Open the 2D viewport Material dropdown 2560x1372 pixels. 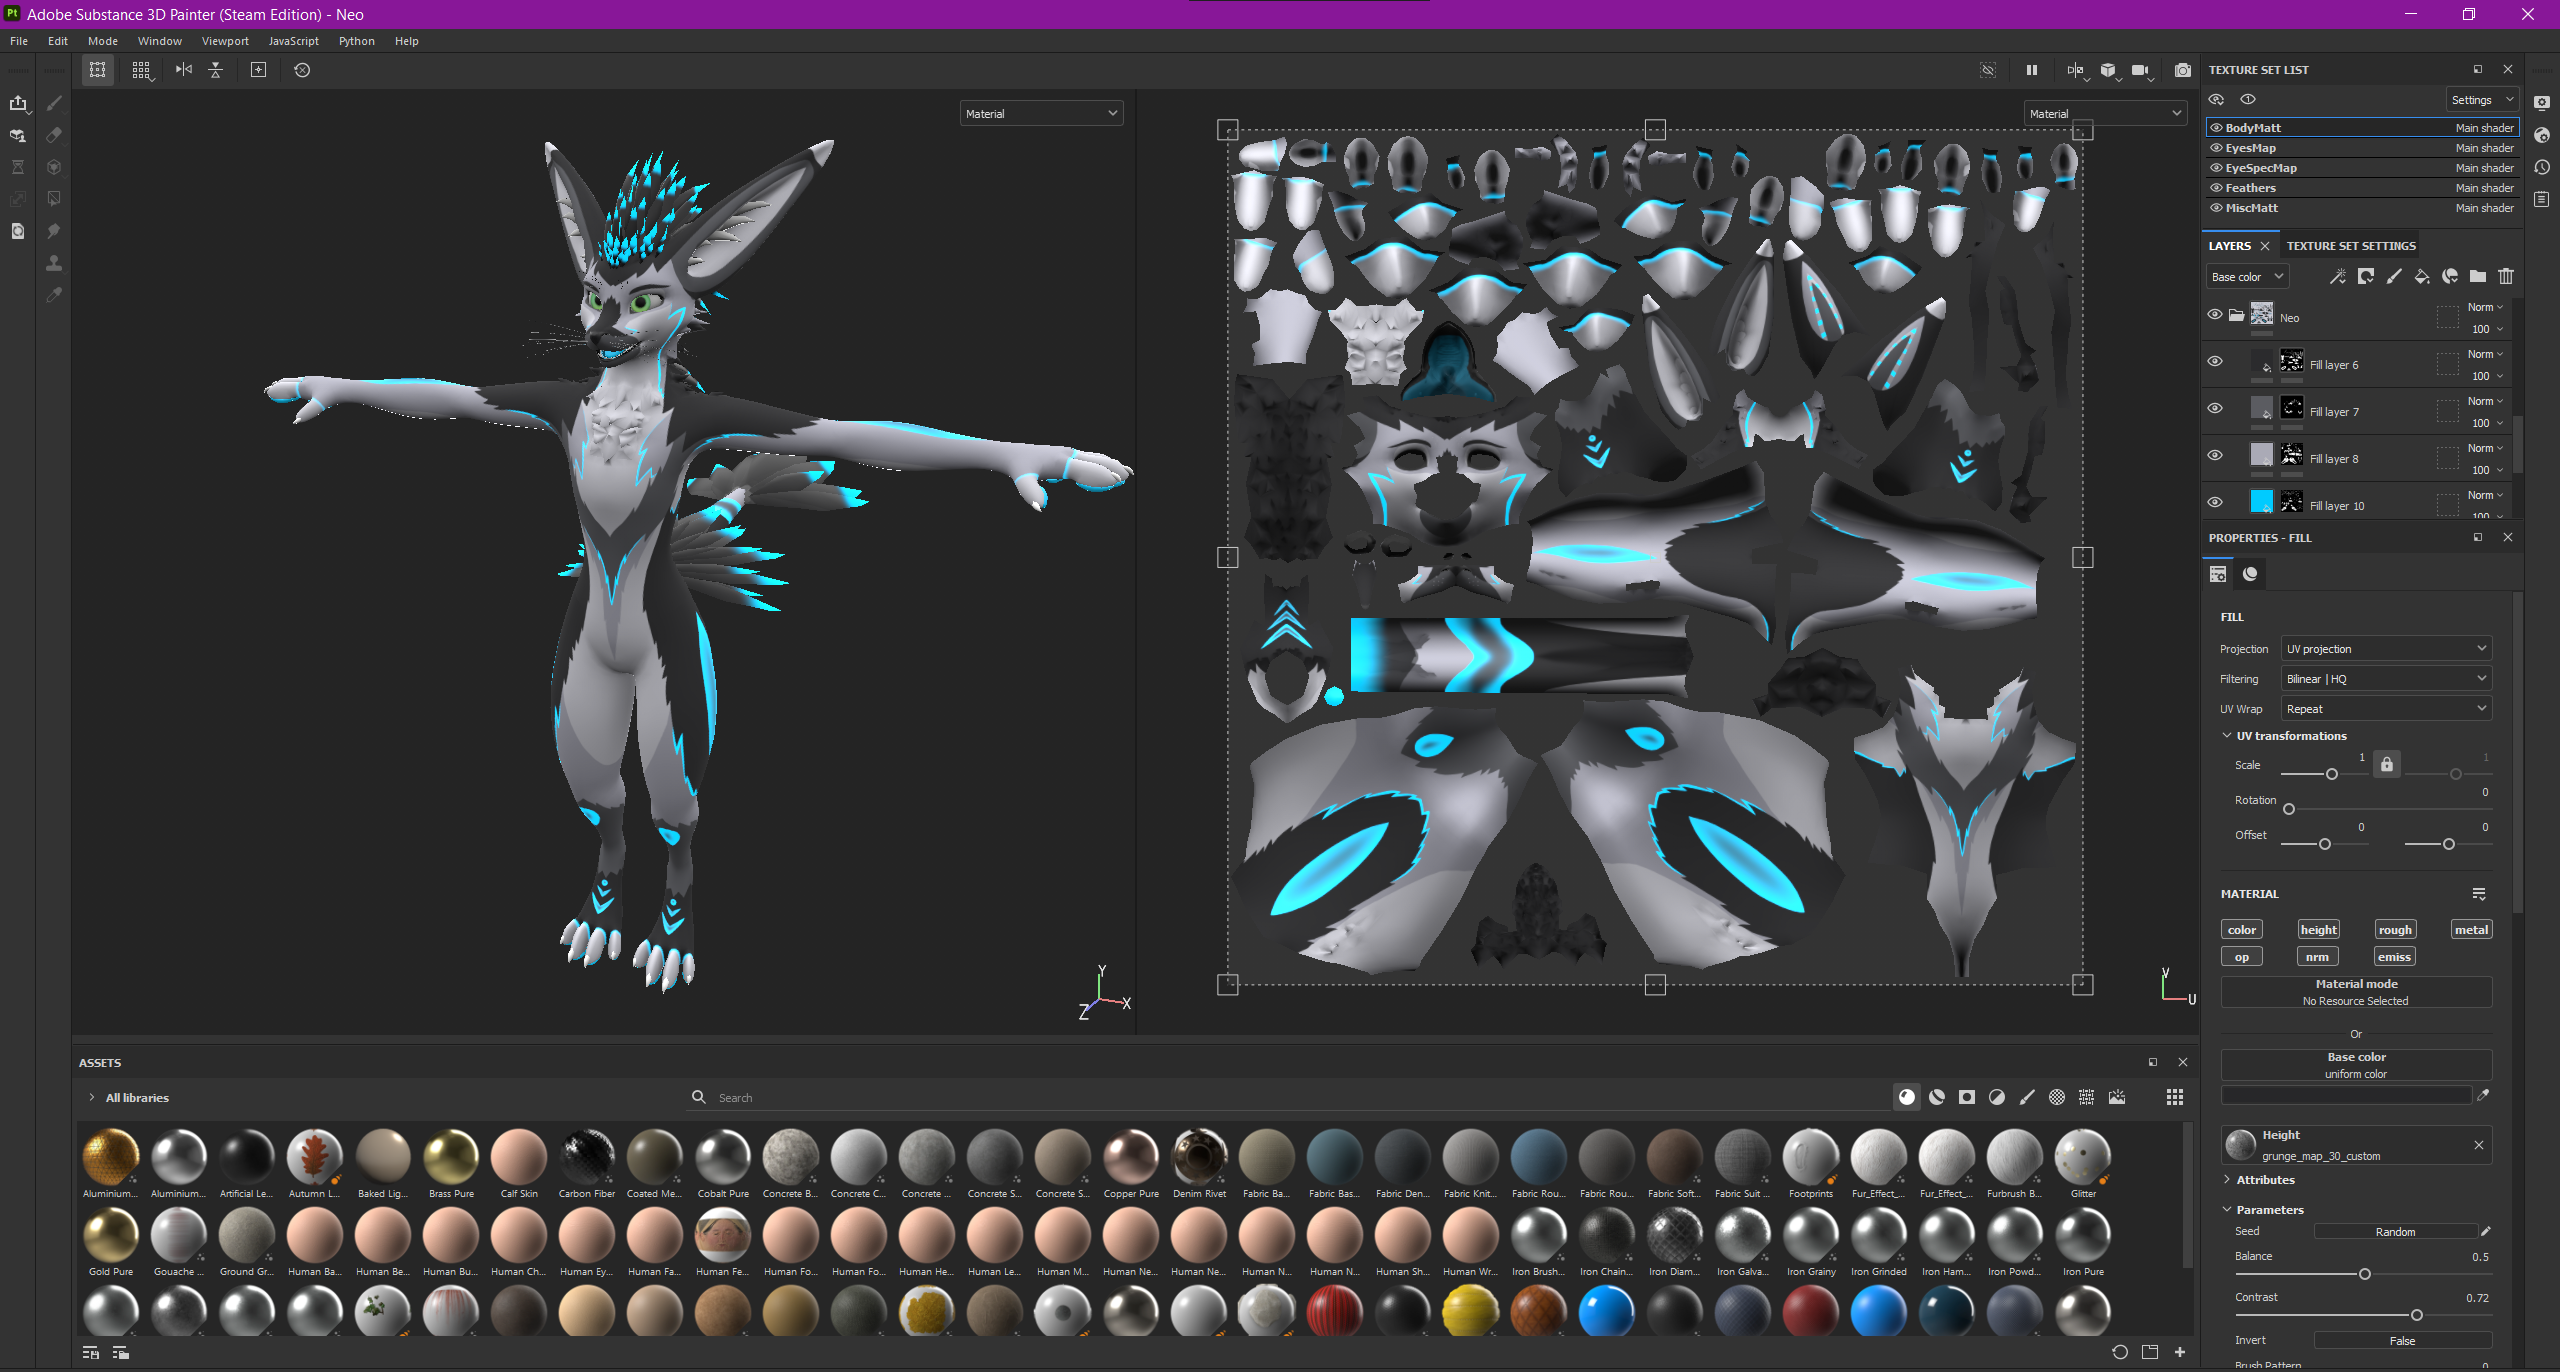[x=2105, y=114]
